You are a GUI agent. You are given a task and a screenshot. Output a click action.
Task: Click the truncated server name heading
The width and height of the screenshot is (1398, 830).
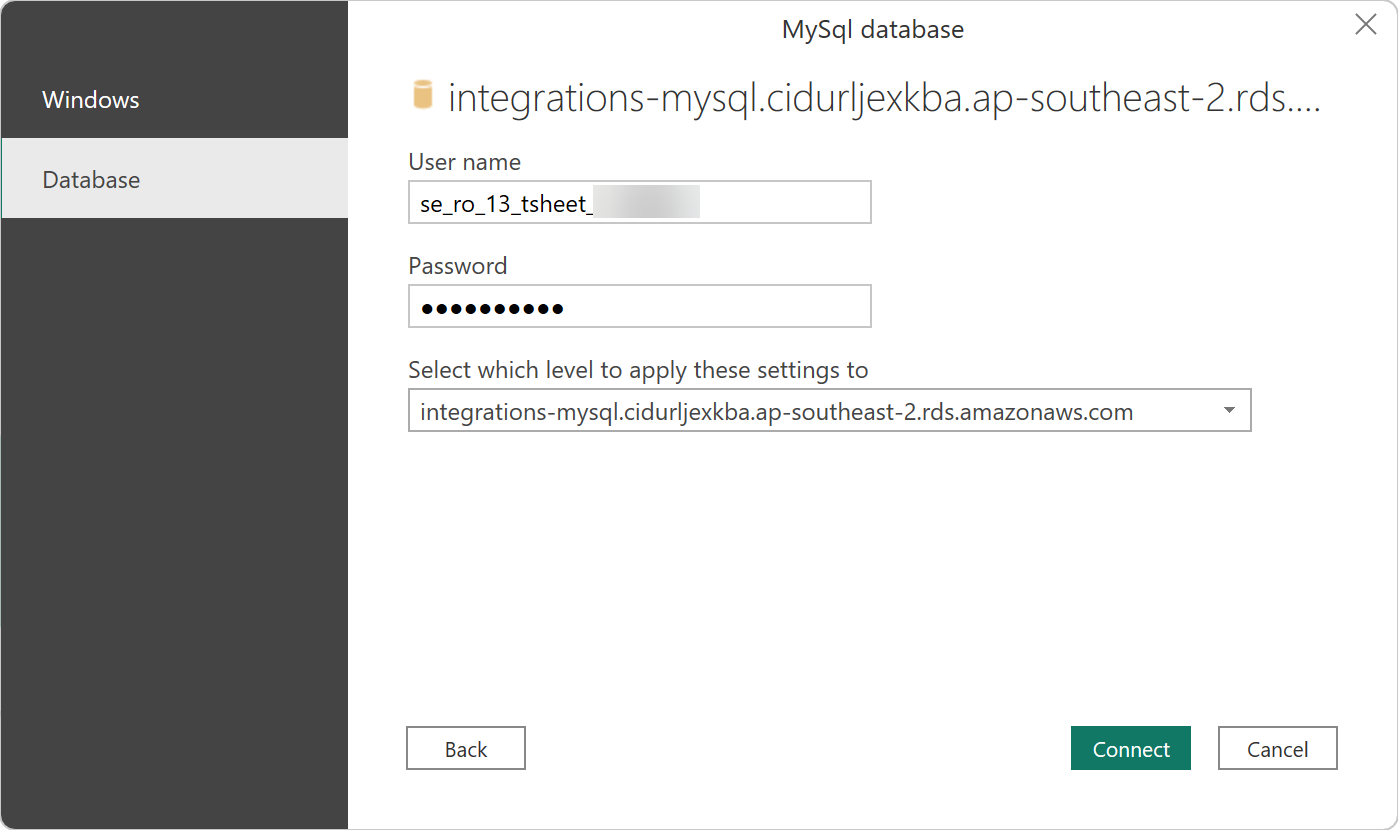[x=884, y=98]
